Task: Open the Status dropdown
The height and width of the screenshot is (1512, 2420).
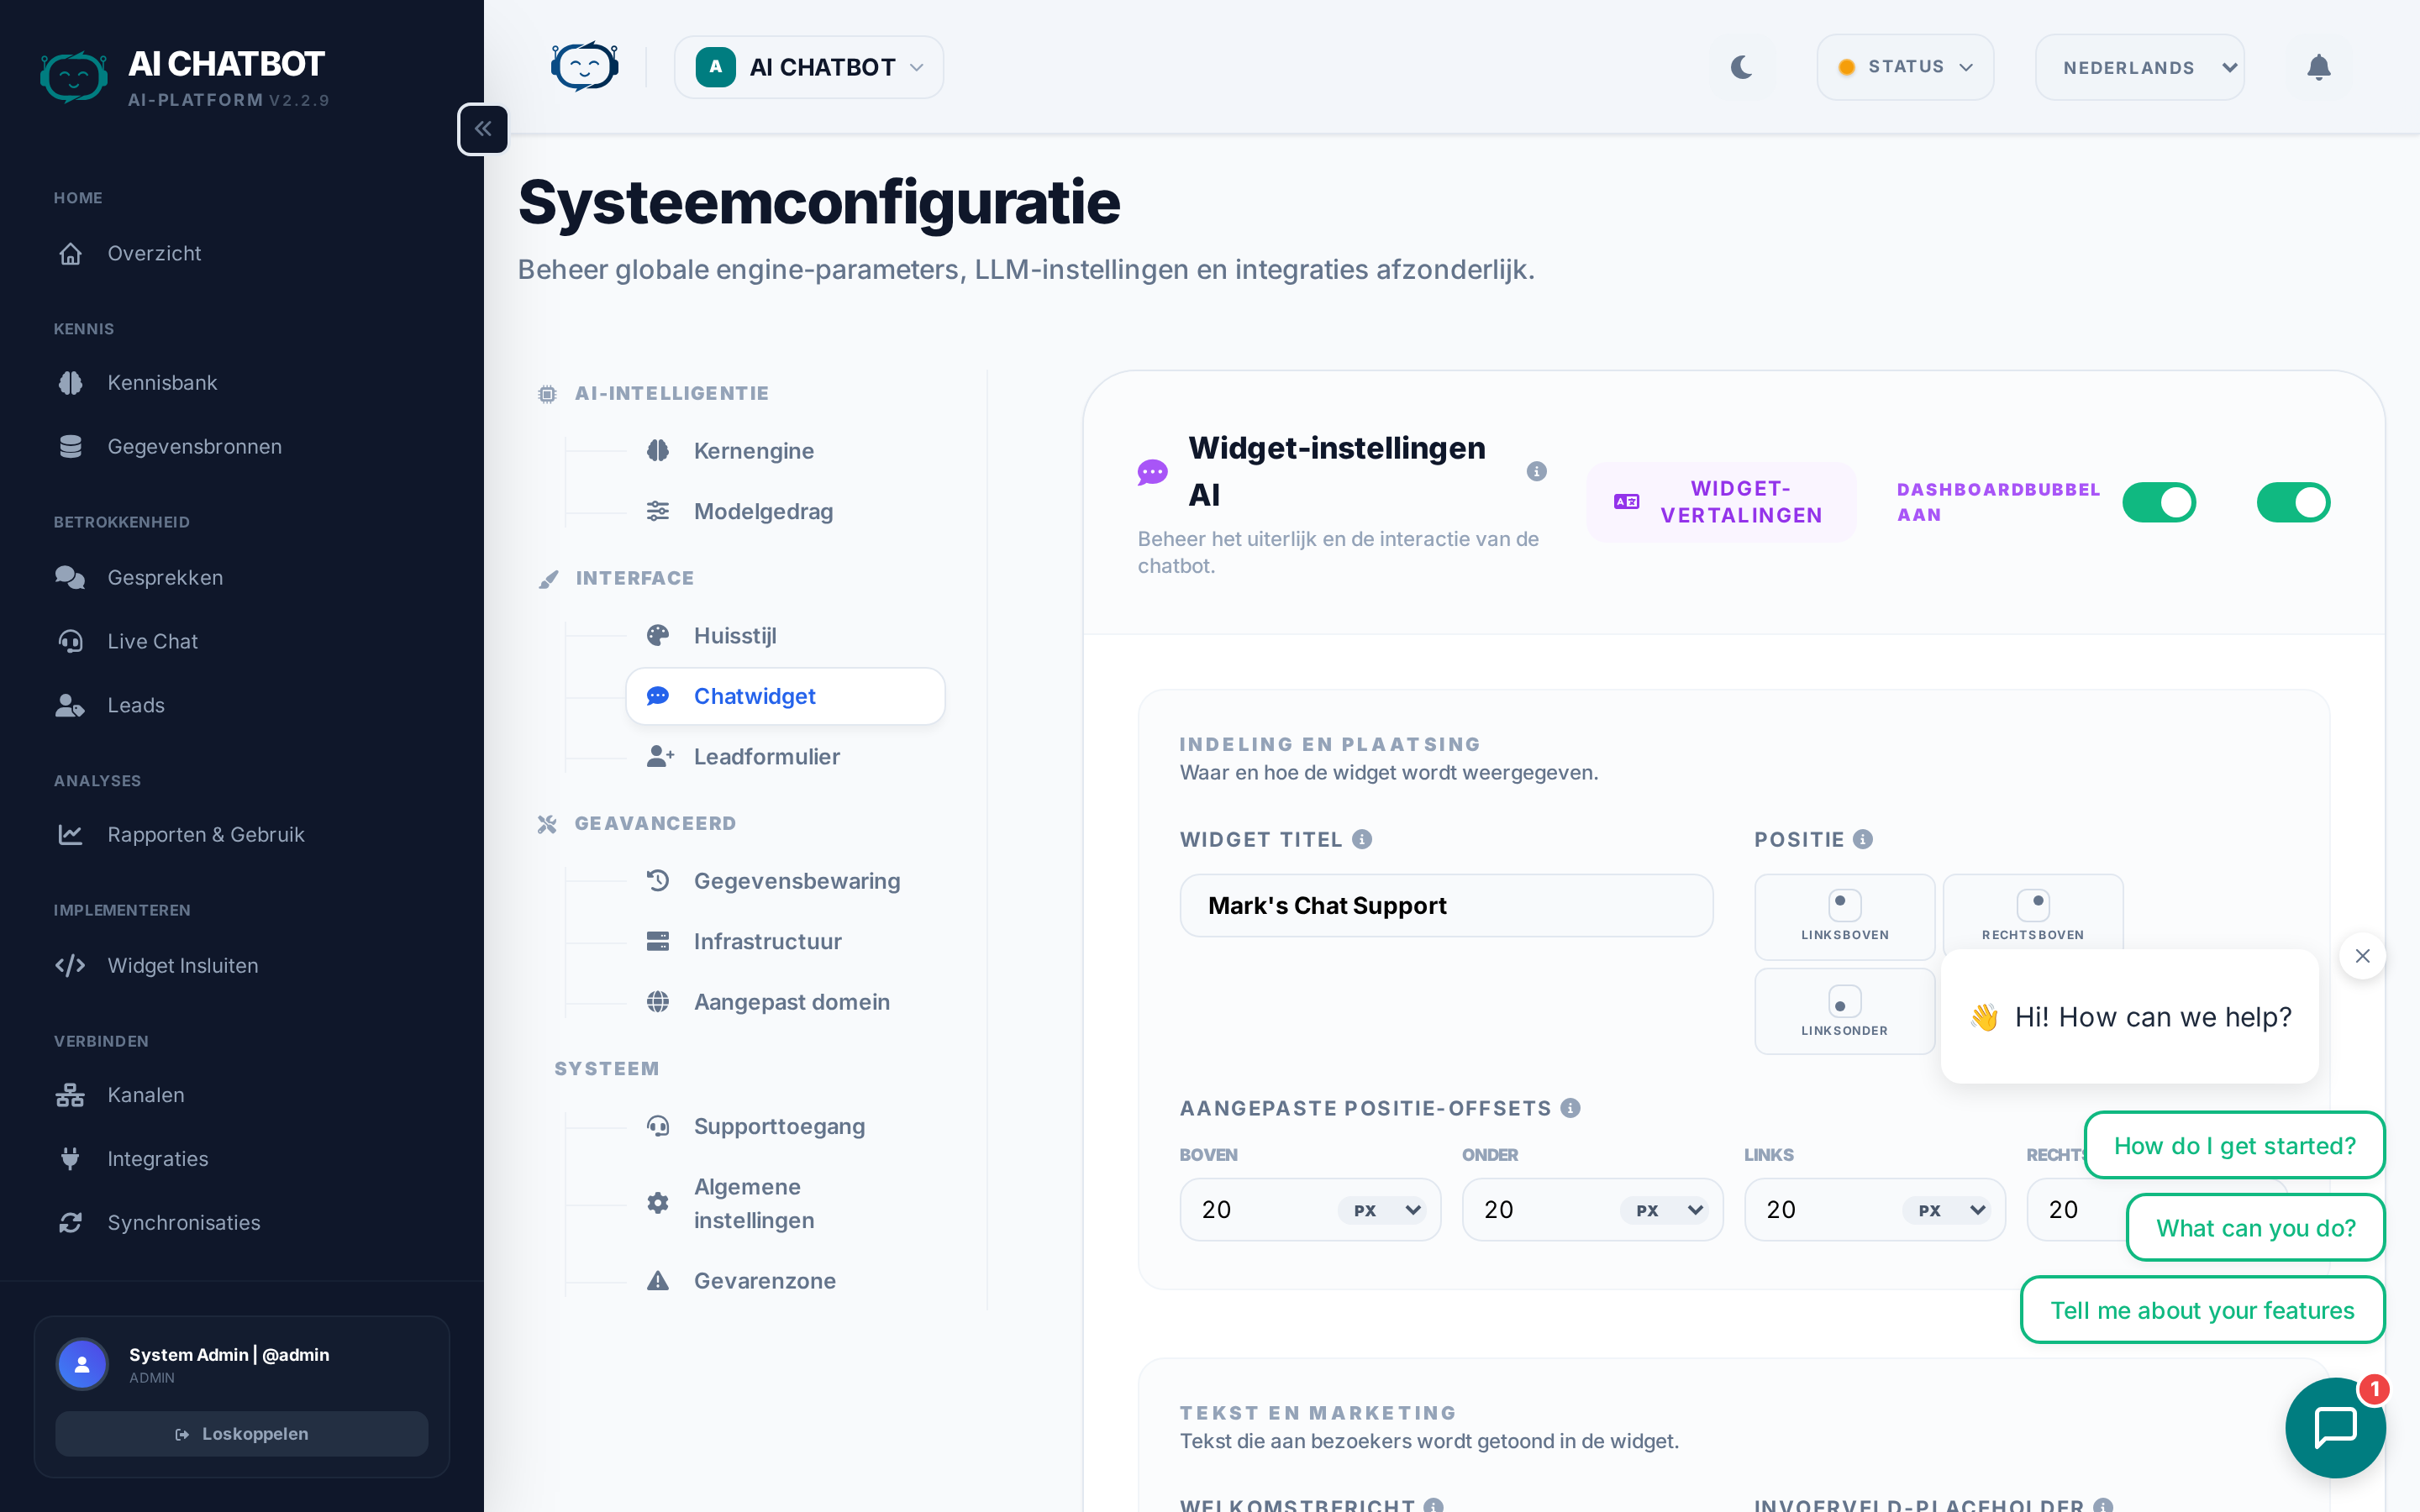Action: point(1904,67)
